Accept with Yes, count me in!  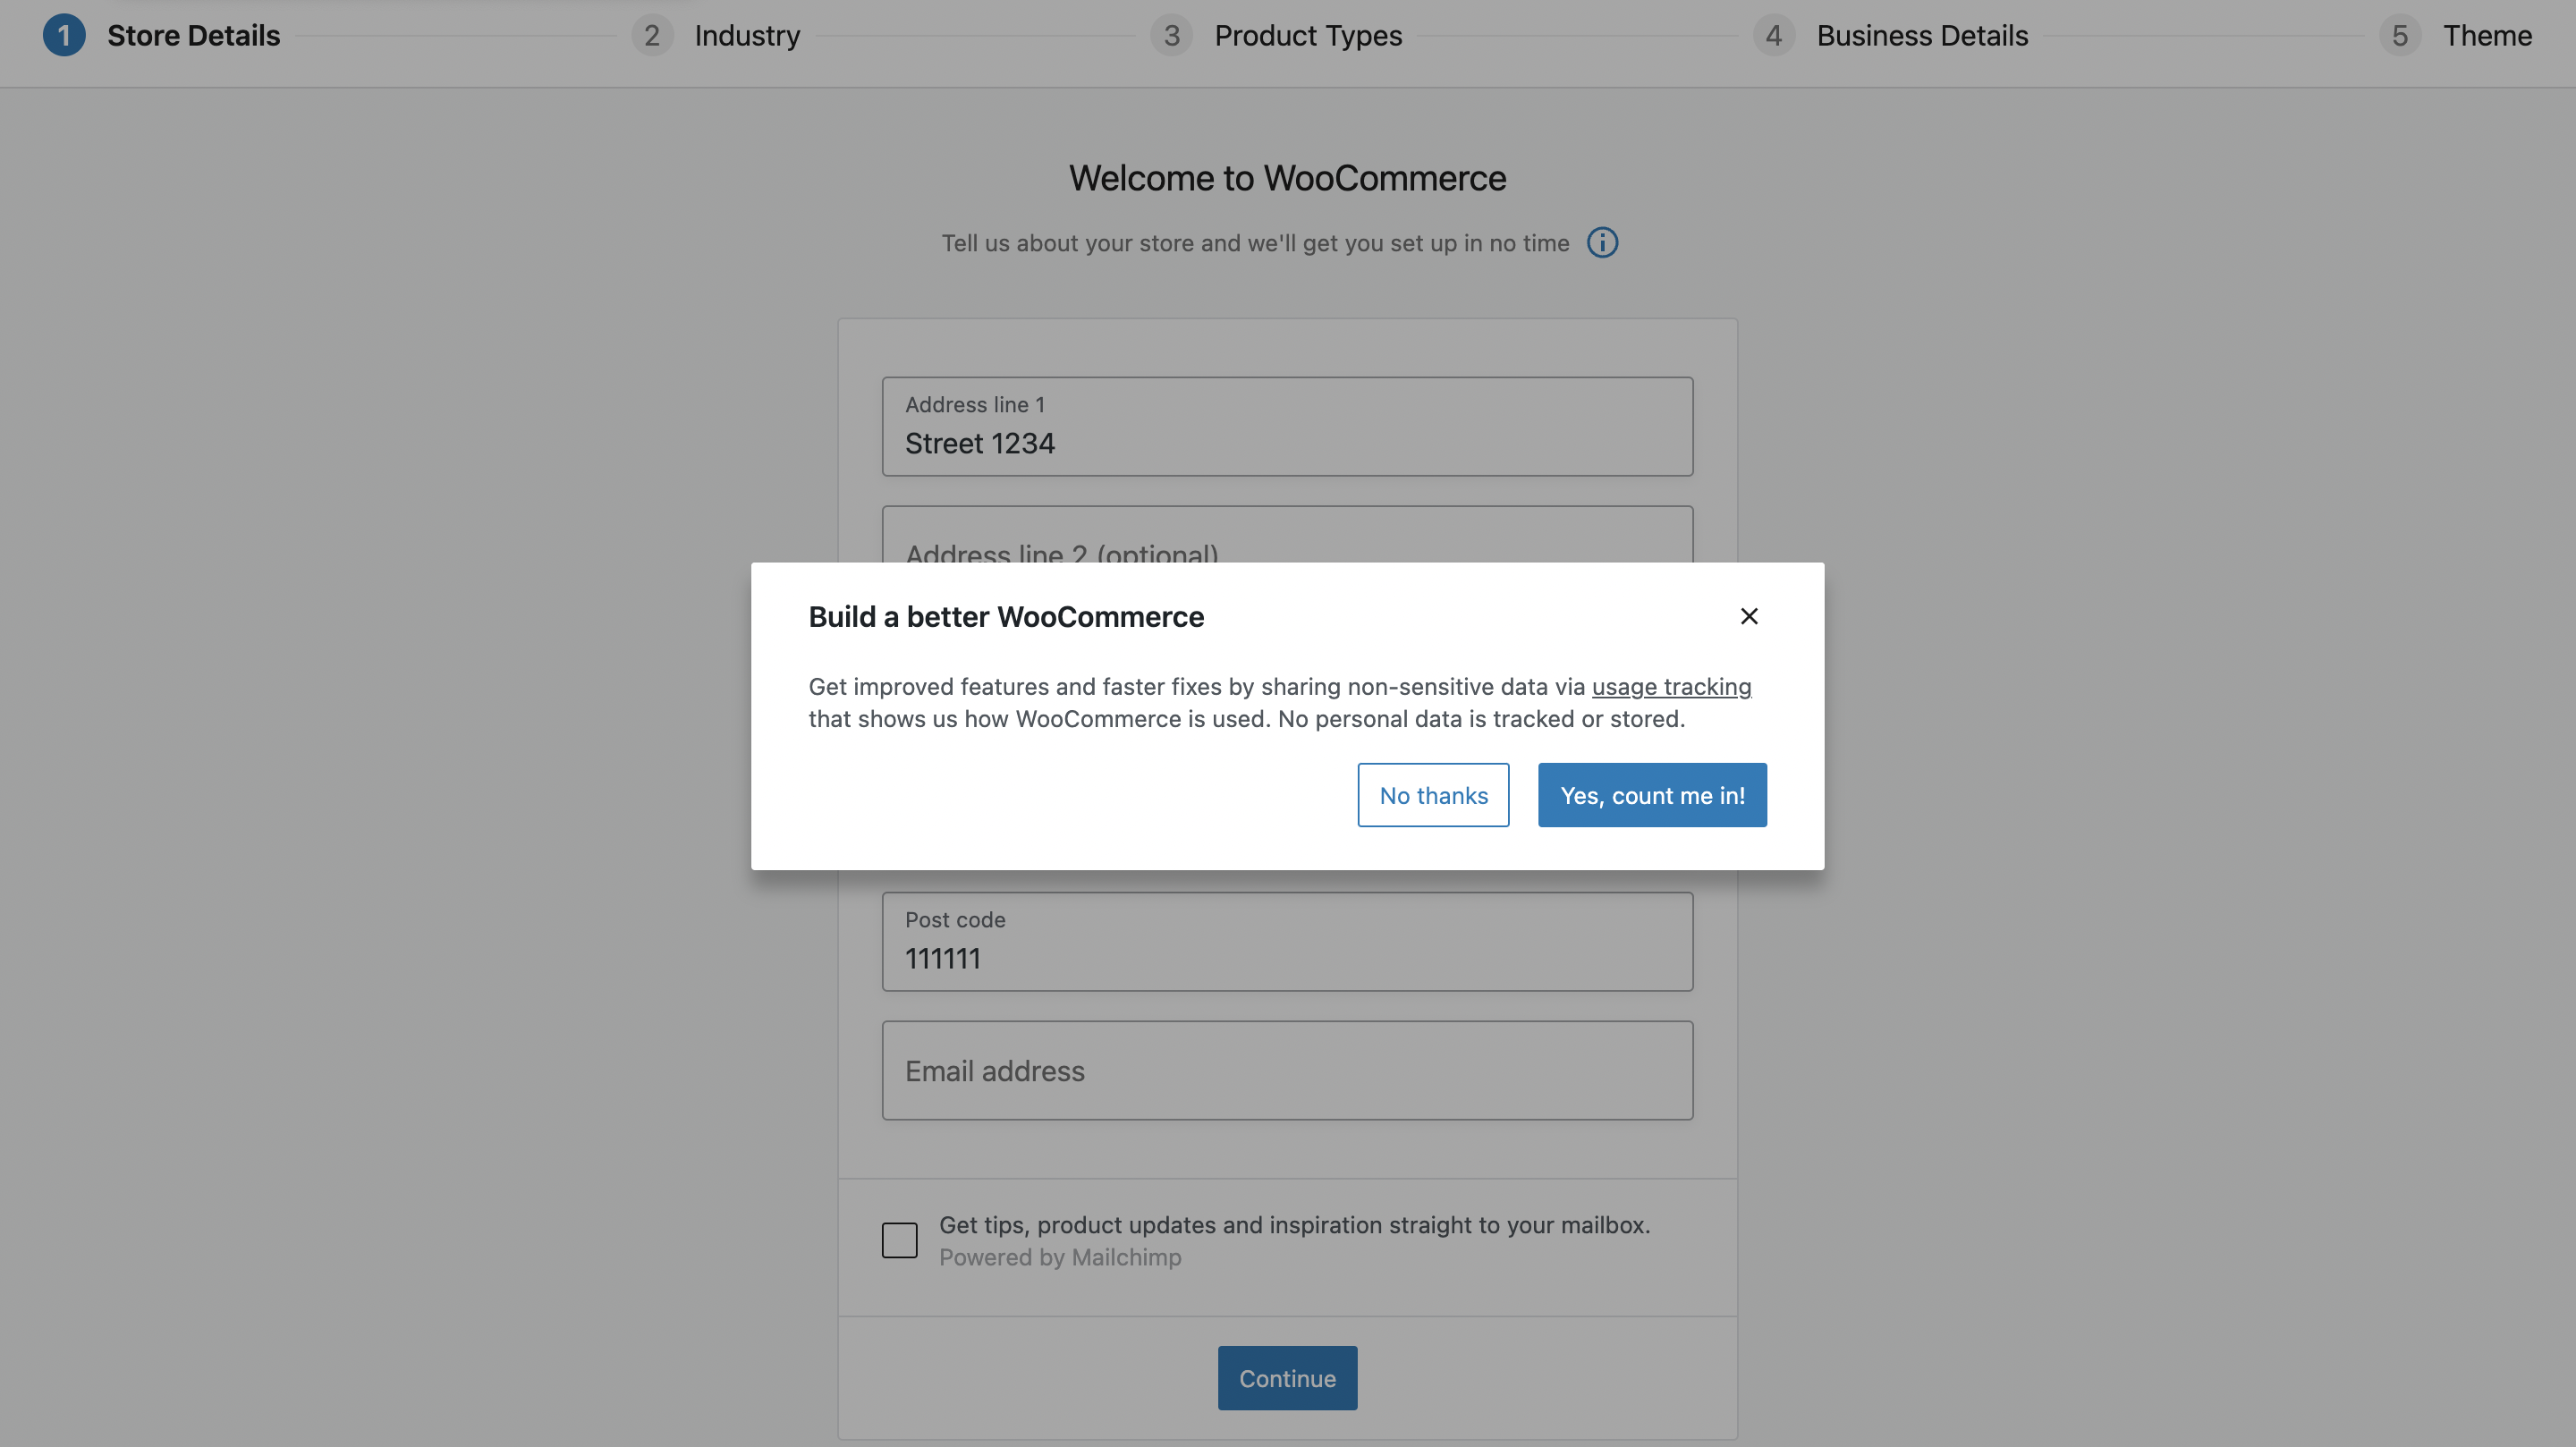point(1651,795)
